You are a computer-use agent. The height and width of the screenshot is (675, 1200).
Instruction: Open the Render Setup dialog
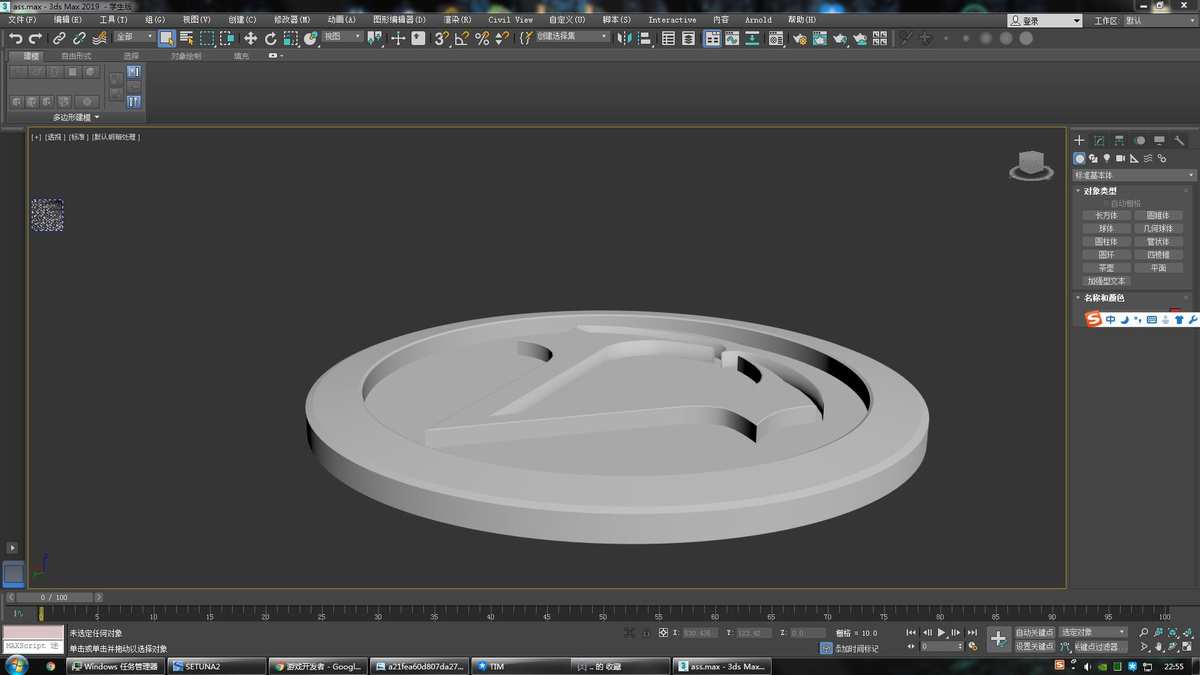800,38
